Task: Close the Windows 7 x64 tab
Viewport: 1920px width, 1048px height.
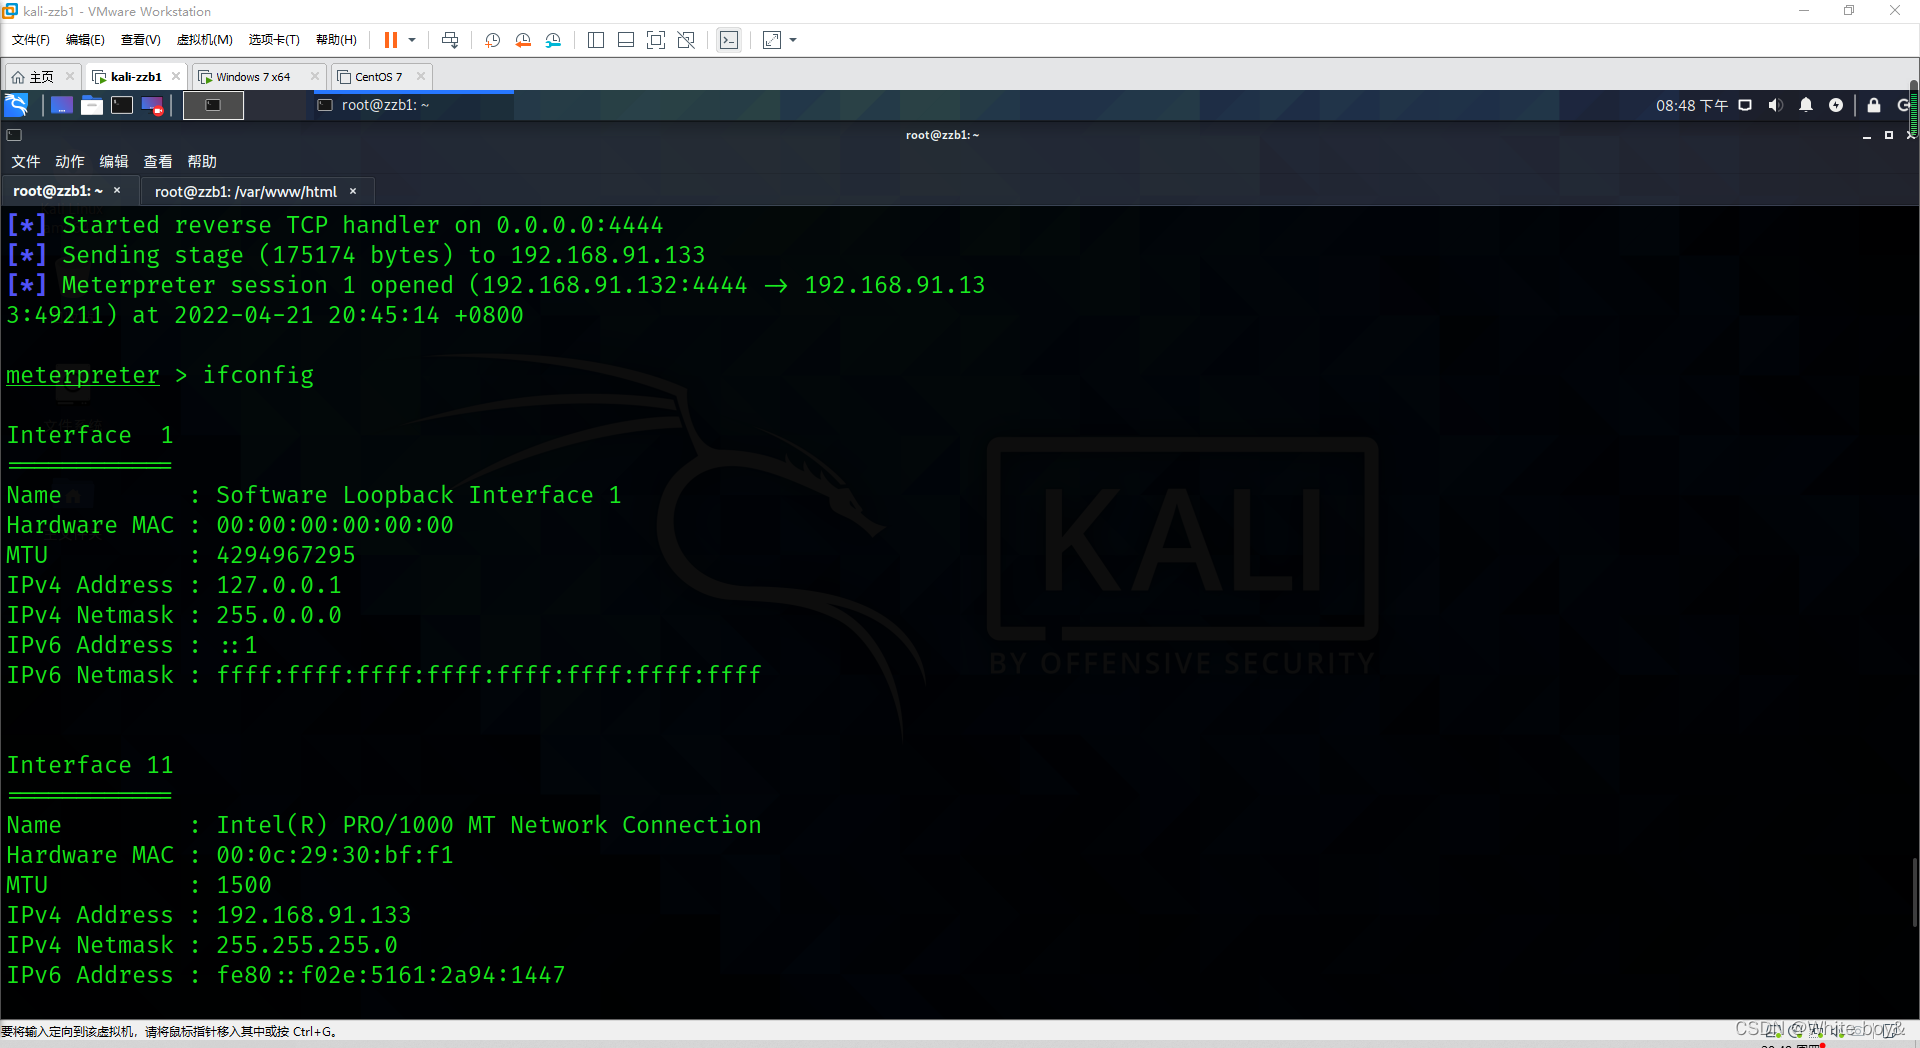Action: (315, 76)
